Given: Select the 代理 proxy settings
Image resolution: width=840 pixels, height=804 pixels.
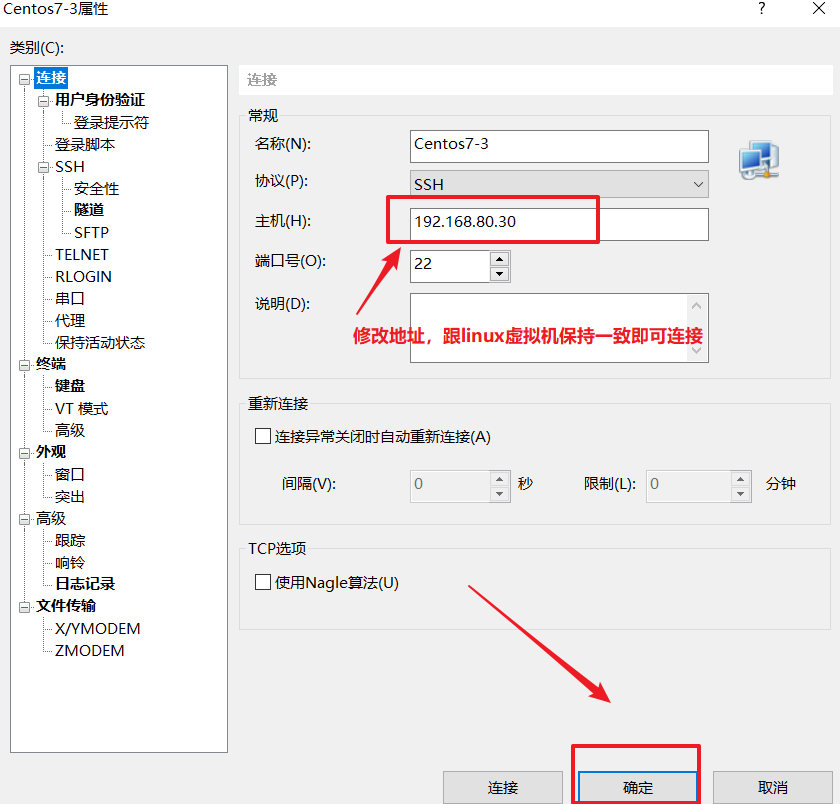Looking at the screenshot, I should [69, 320].
